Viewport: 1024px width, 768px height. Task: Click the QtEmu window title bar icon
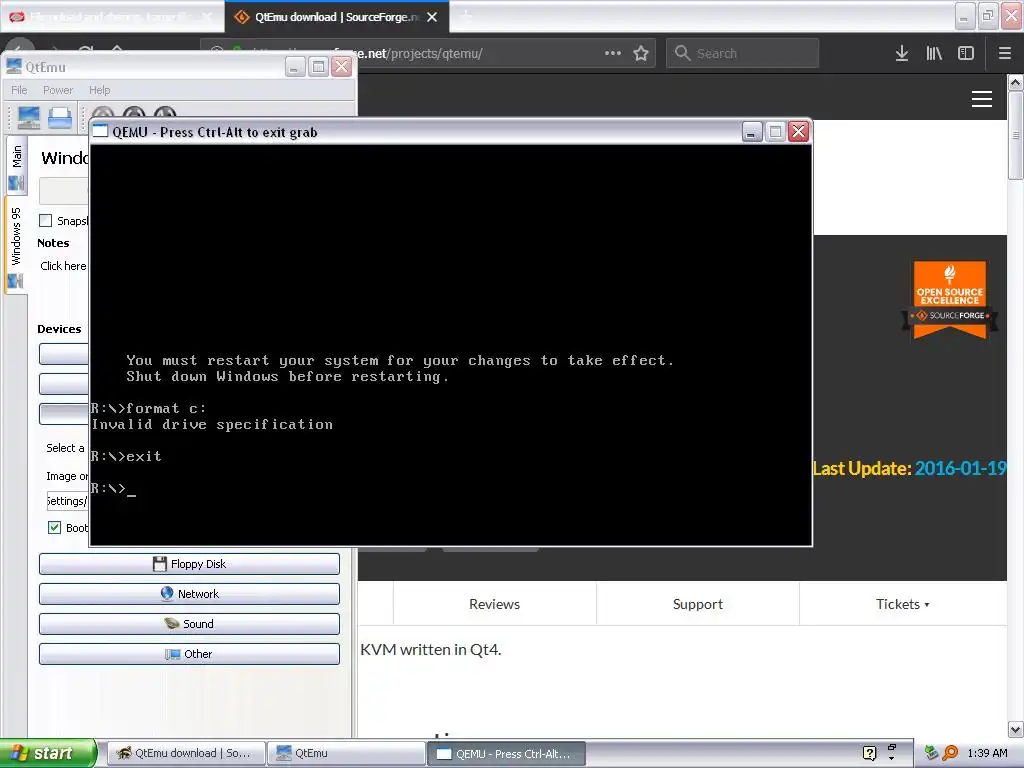click(x=14, y=66)
